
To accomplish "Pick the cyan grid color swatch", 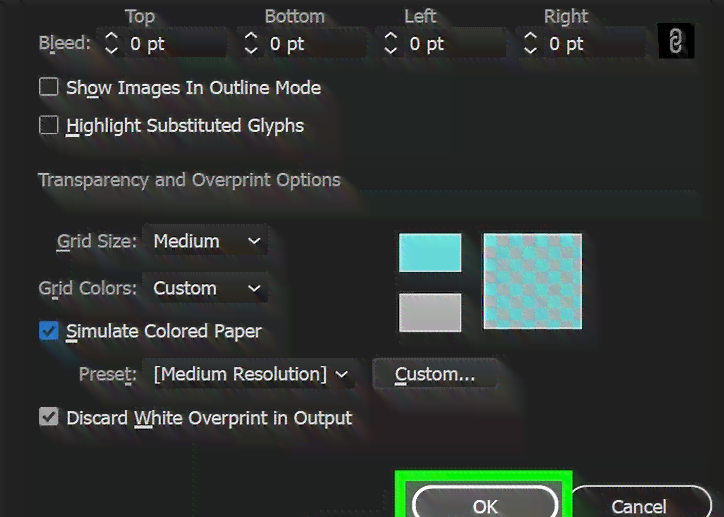I will [x=430, y=252].
